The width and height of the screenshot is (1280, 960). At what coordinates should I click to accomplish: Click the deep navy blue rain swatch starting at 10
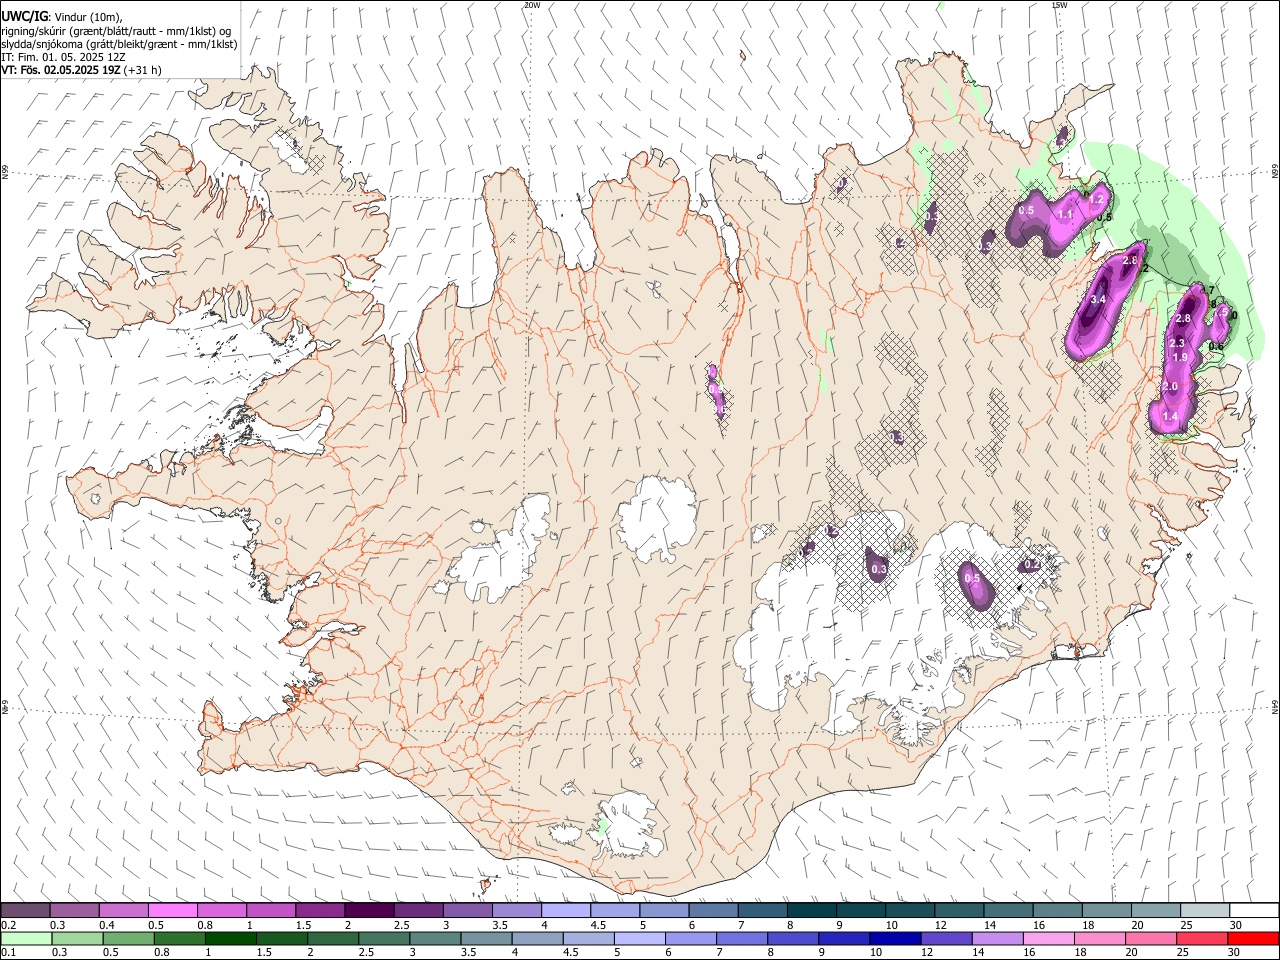pyautogui.click(x=894, y=938)
